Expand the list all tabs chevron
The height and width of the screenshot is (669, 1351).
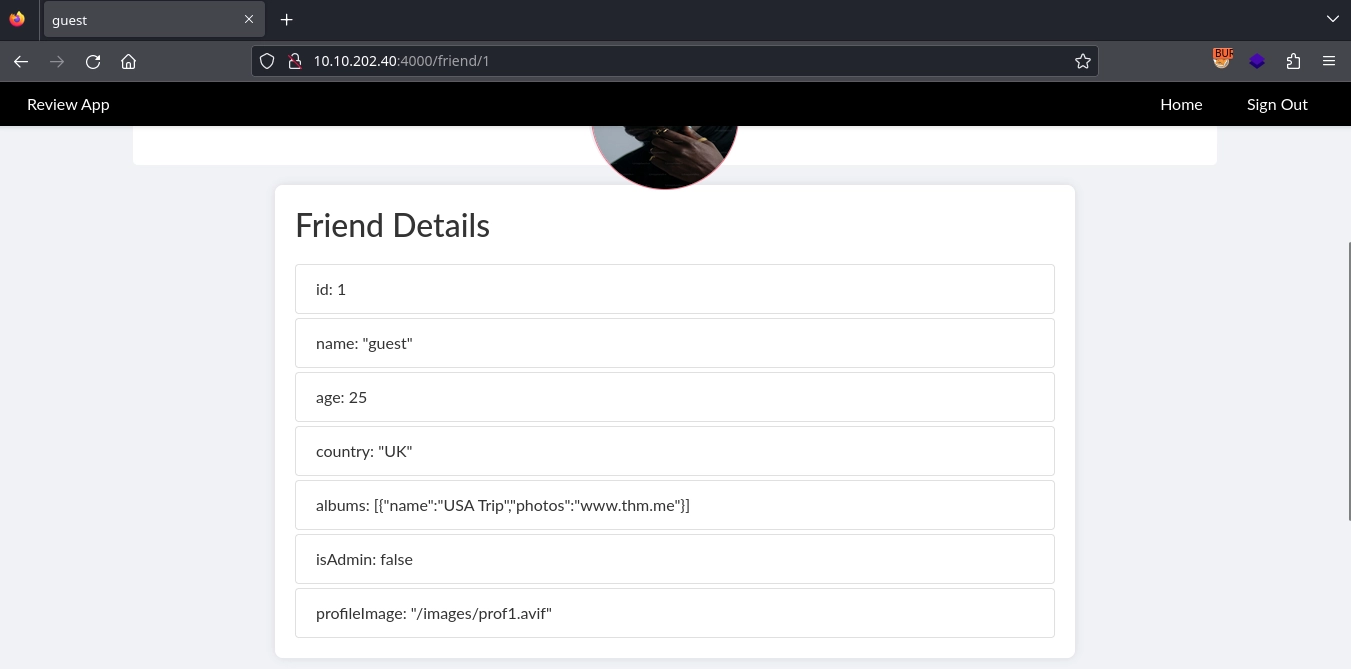tap(1332, 19)
